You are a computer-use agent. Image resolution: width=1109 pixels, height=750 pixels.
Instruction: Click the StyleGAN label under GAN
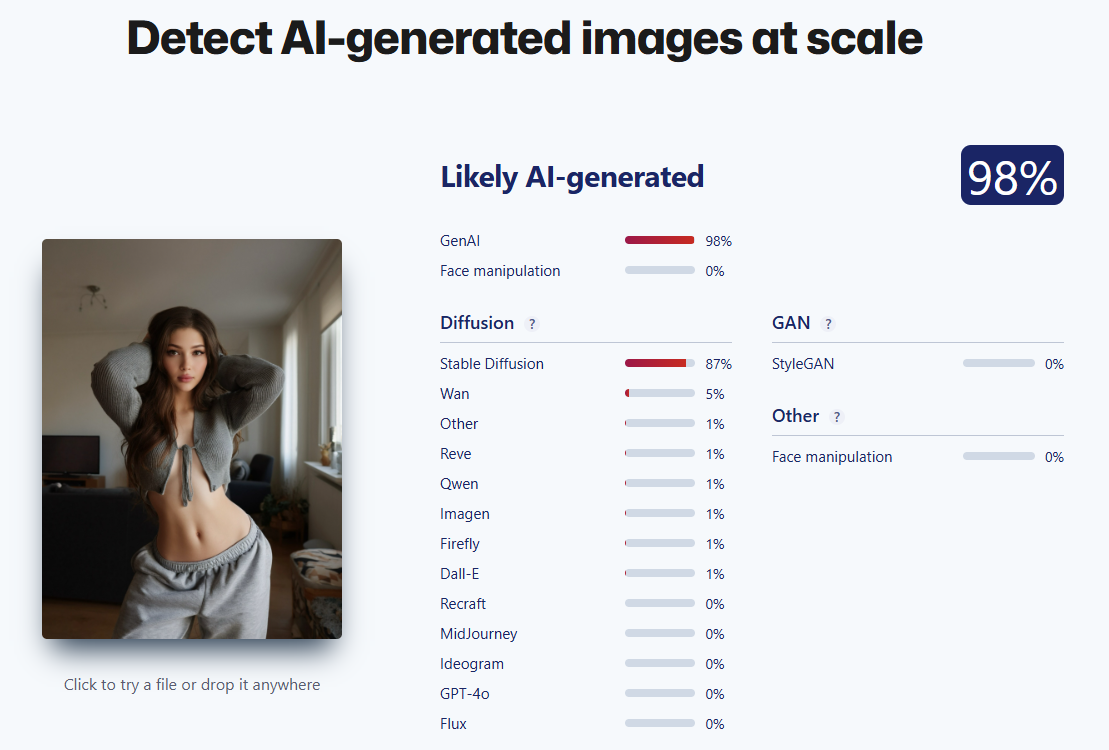pyautogui.click(x=803, y=364)
